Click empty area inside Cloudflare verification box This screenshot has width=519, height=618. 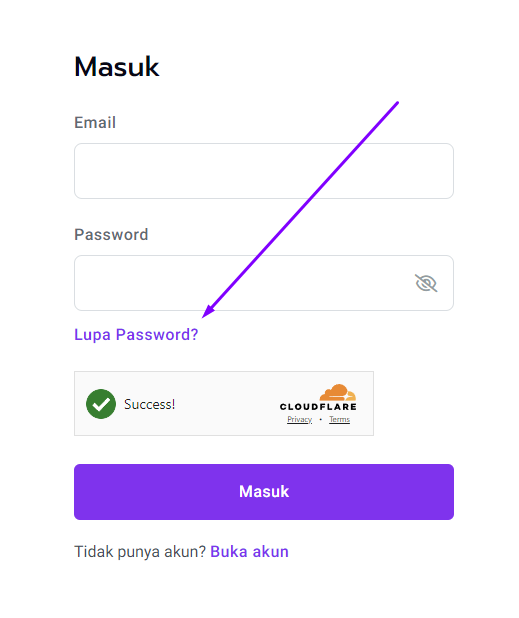pyautogui.click(x=227, y=404)
